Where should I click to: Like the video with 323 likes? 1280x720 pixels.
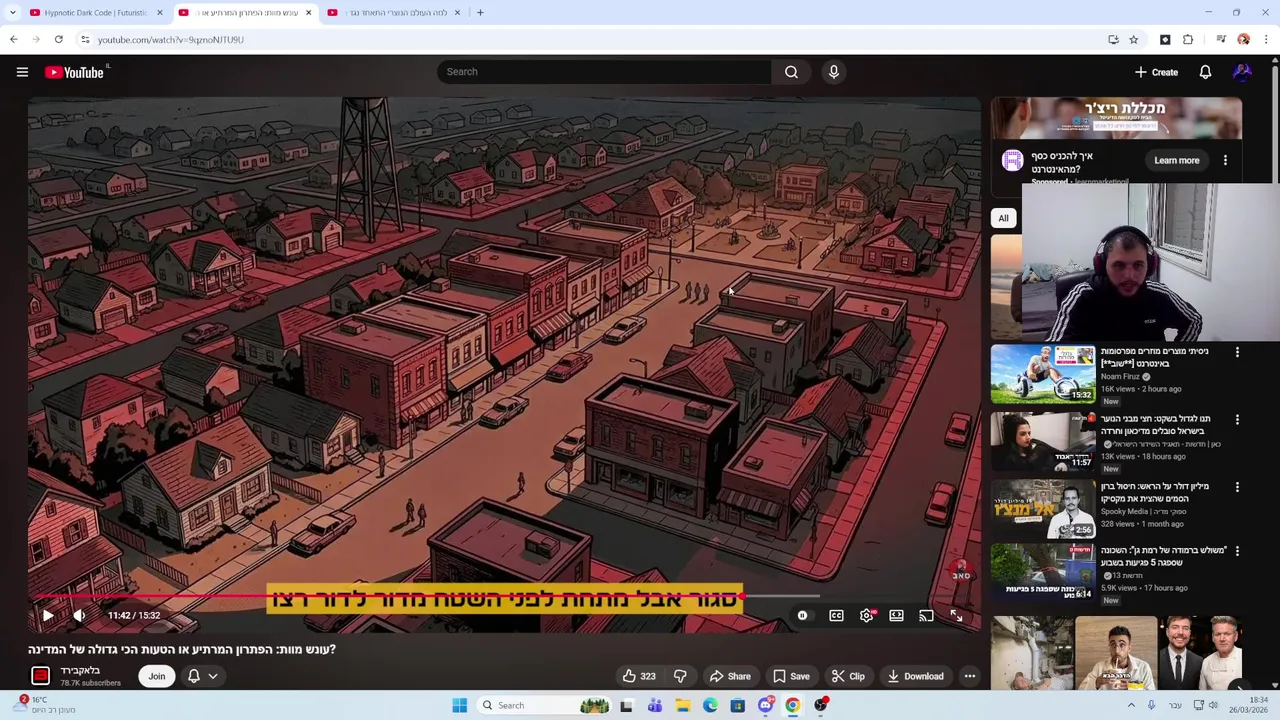(639, 676)
